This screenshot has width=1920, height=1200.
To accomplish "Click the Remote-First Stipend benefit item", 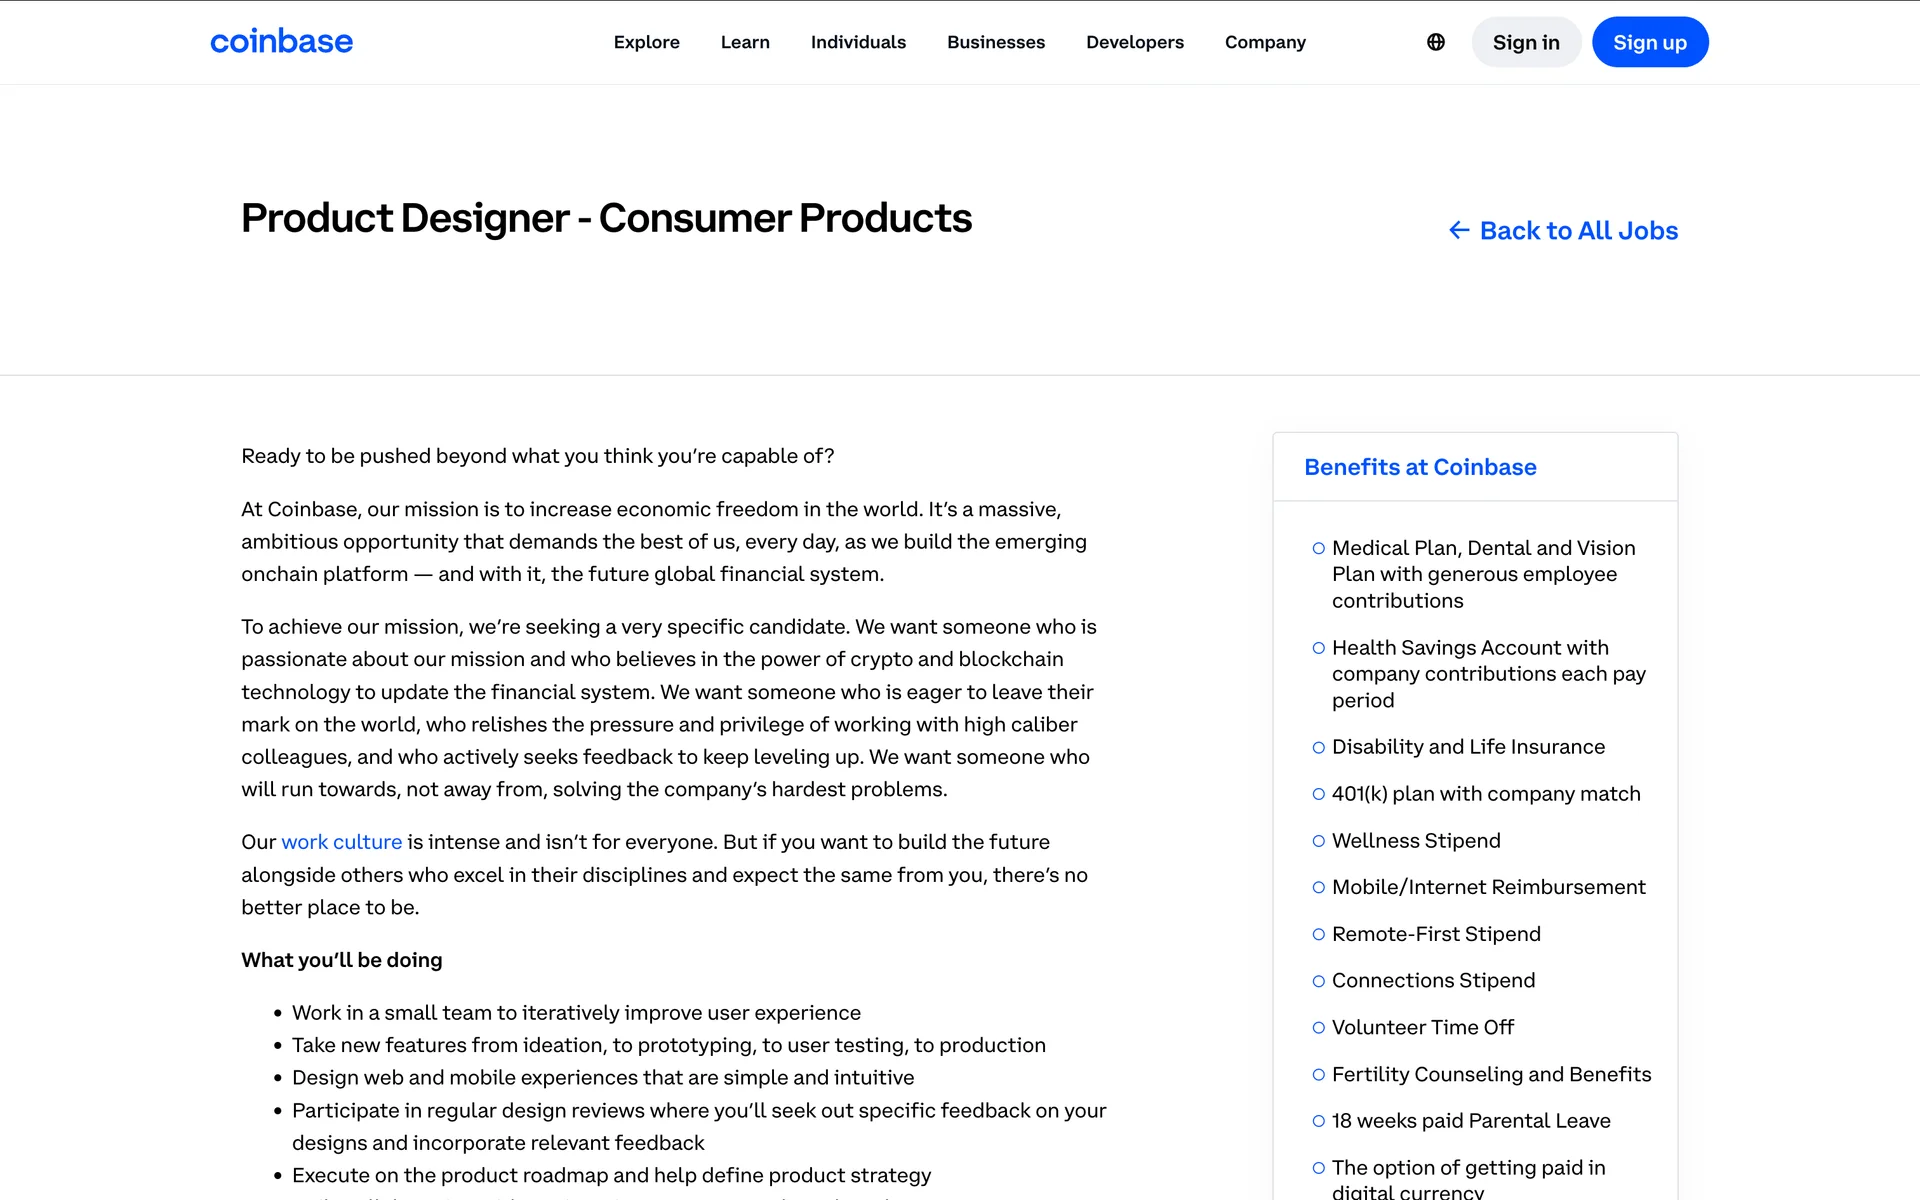I will click(1436, 934).
